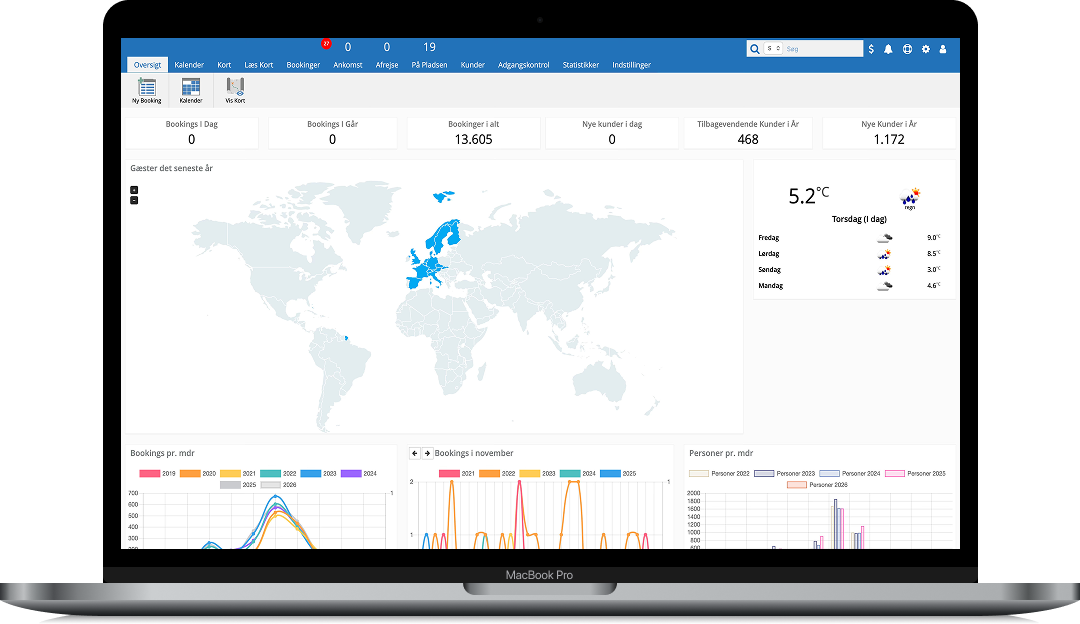The width and height of the screenshot is (1080, 624).
Task: Zoom out on the world map
Action: 134,200
